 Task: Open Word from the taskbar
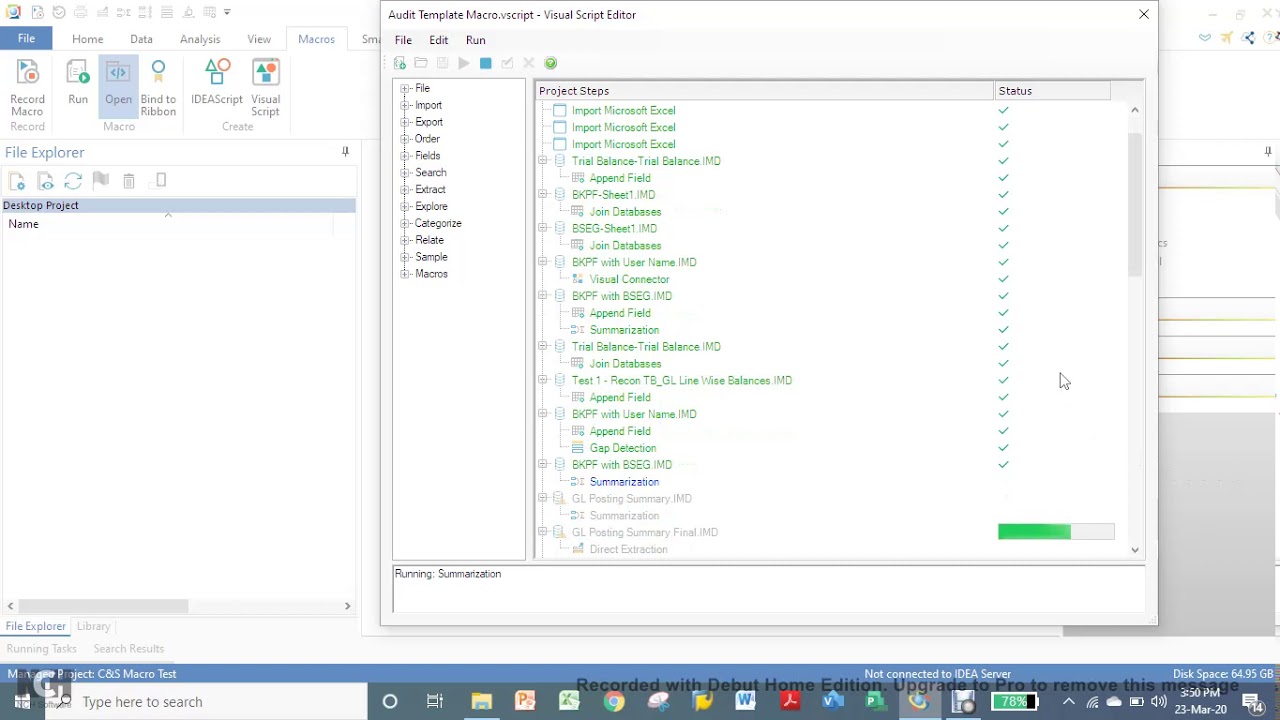pyautogui.click(x=745, y=701)
